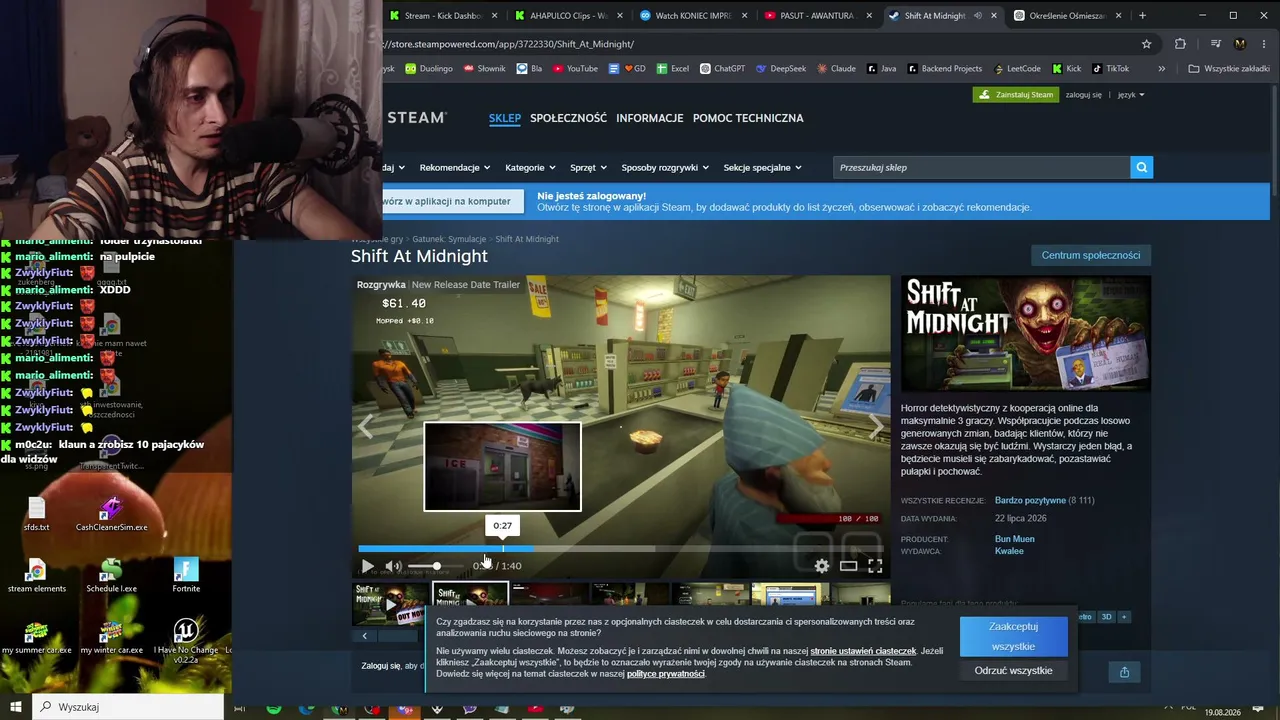
Task: Expand the Sekcje specjalne dropdown
Action: pyautogui.click(x=763, y=168)
